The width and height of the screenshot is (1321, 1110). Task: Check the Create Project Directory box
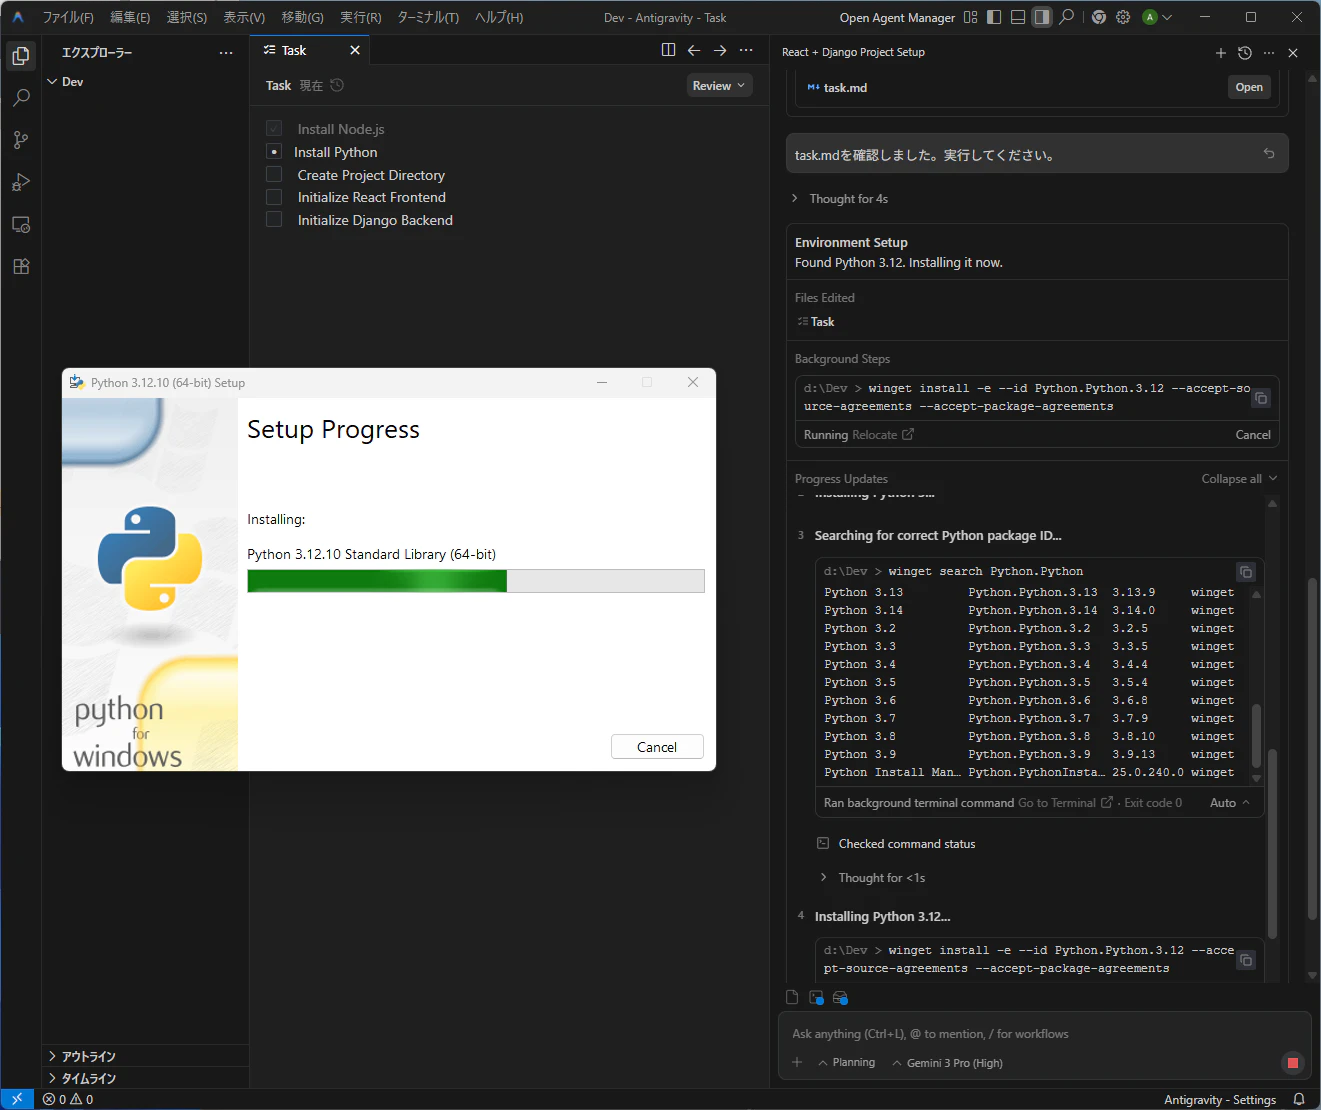[x=274, y=174]
